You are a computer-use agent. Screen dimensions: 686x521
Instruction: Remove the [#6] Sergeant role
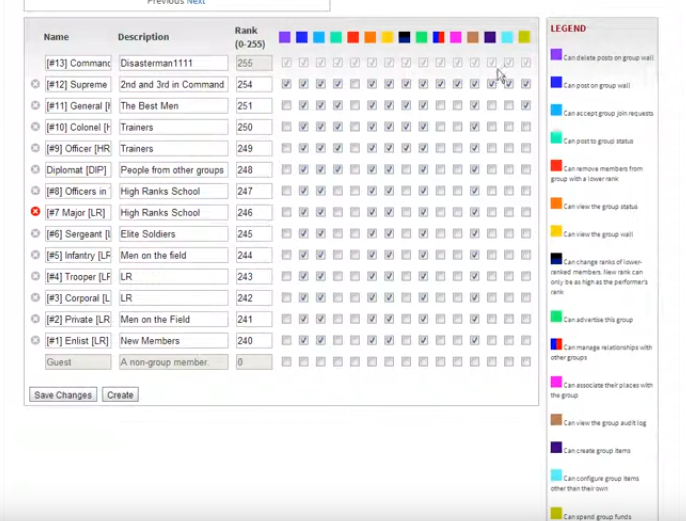coord(36,233)
